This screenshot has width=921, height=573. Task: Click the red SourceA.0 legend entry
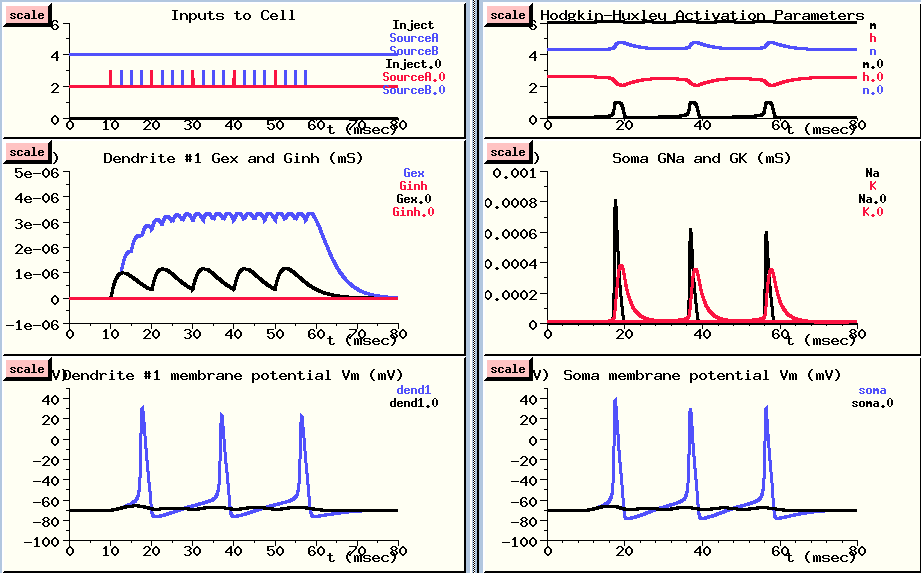(x=414, y=77)
